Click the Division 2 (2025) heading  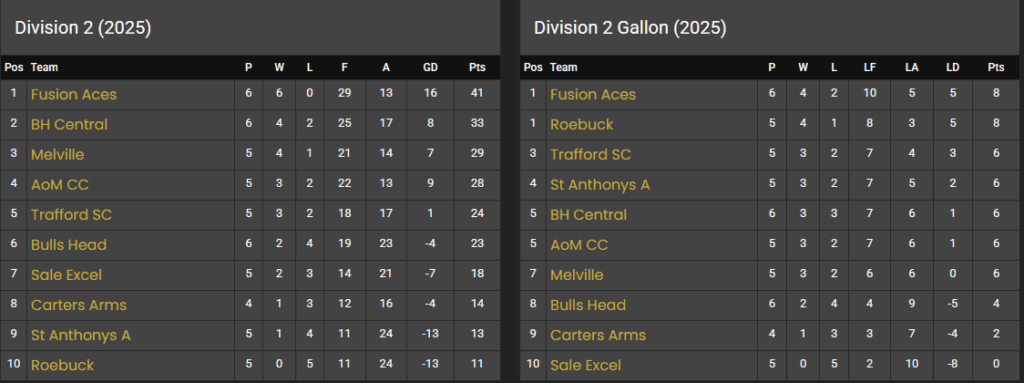83,27
